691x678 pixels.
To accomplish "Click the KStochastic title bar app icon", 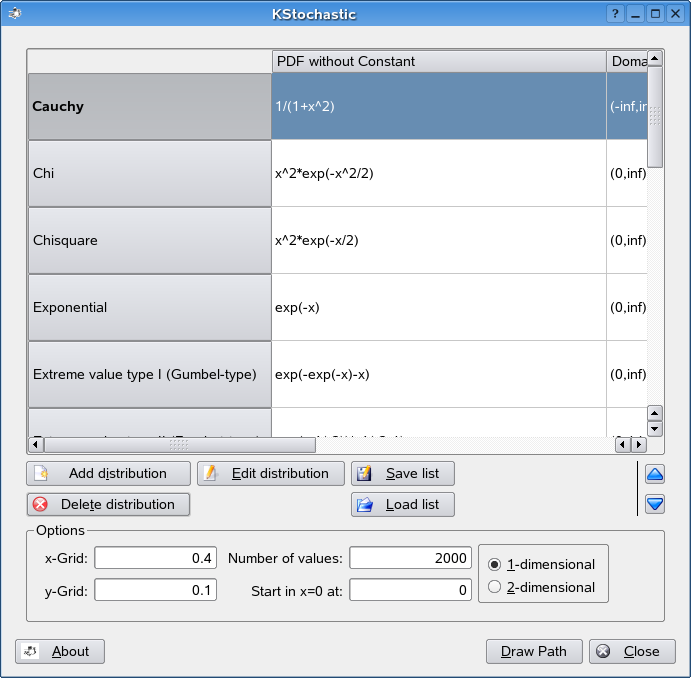I will click(x=14, y=13).
